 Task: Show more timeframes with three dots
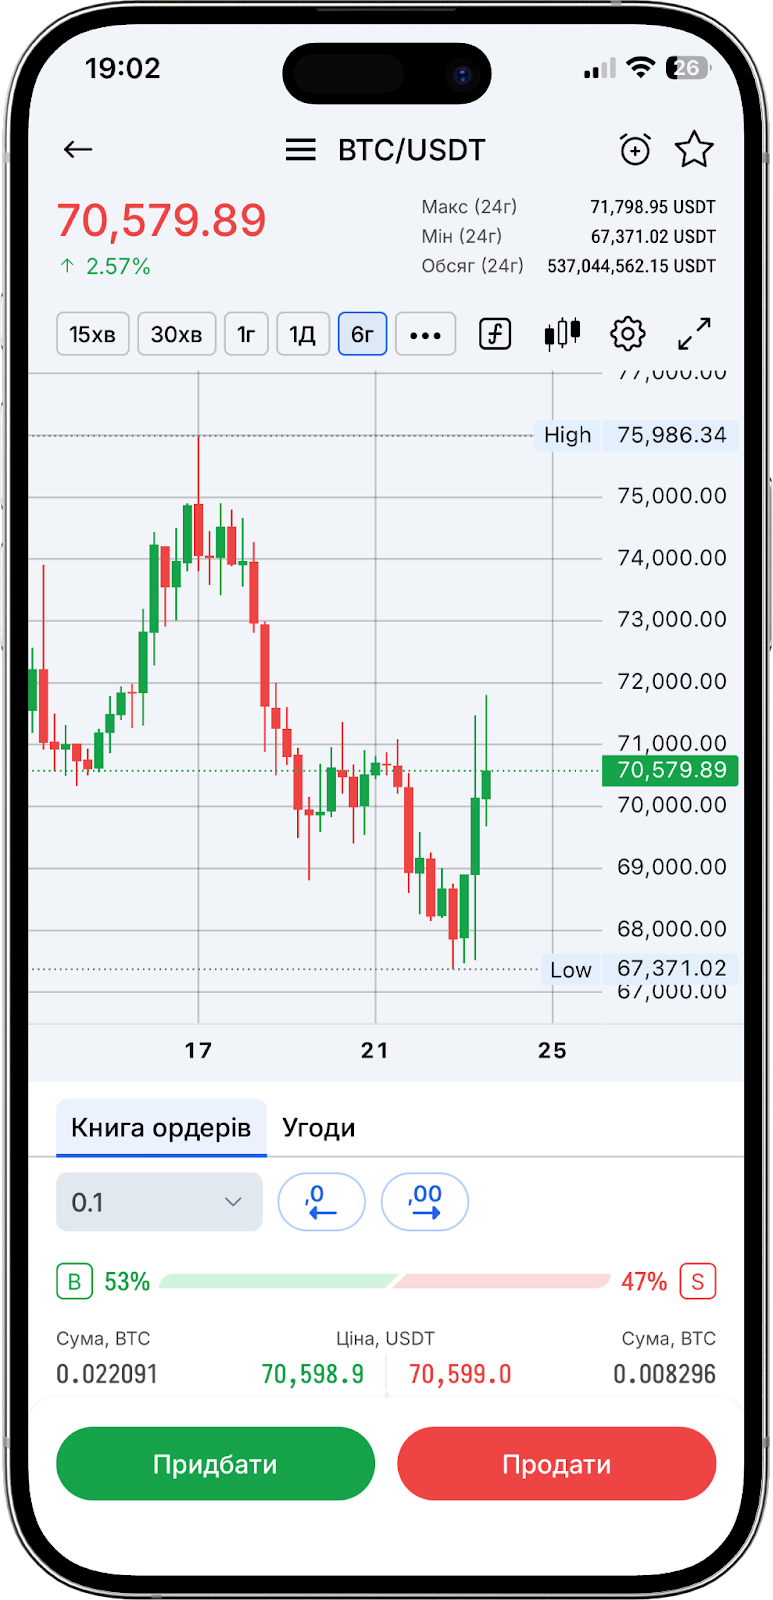[425, 334]
